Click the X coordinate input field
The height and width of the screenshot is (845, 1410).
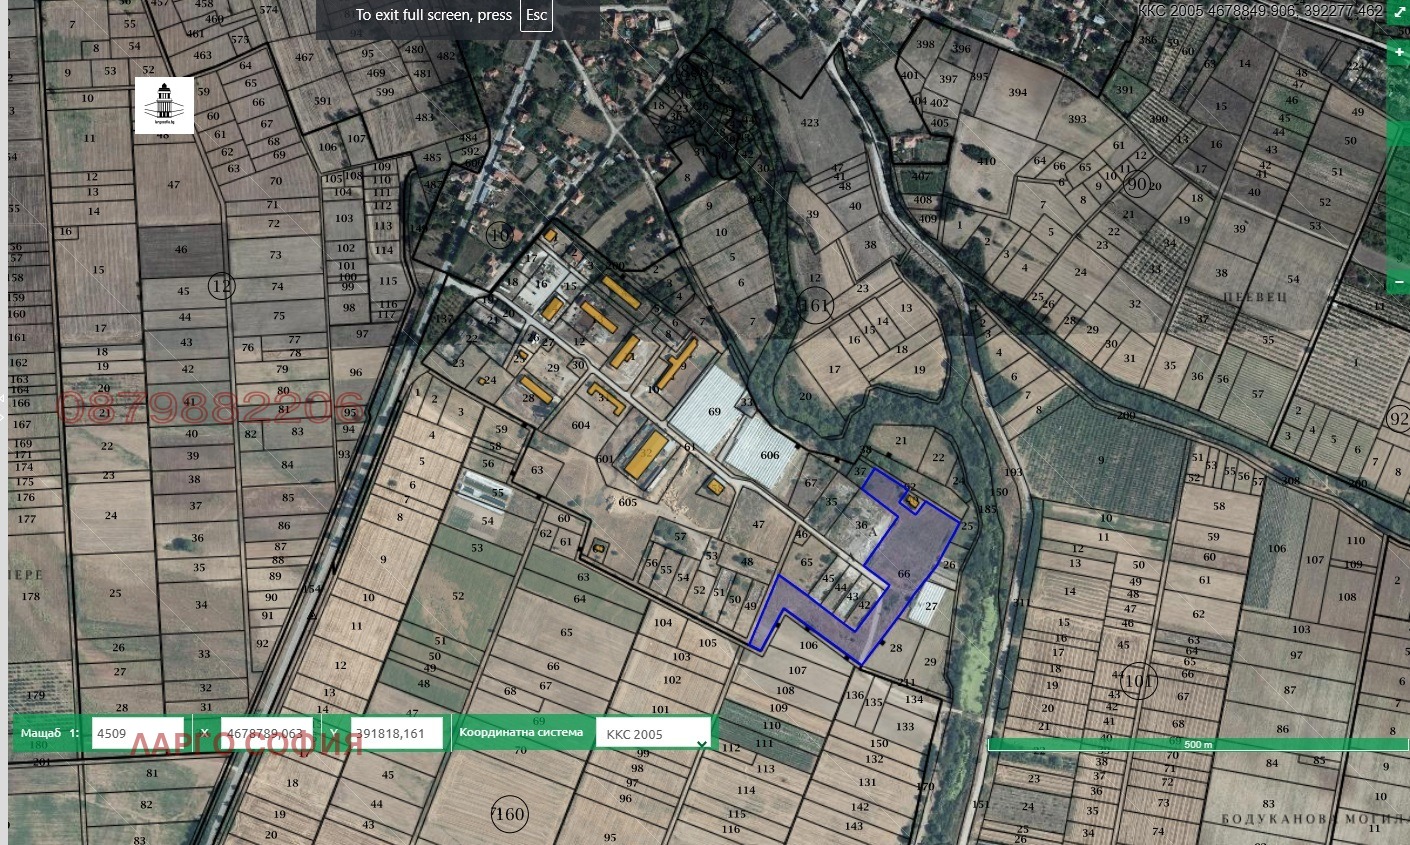[x=266, y=733]
